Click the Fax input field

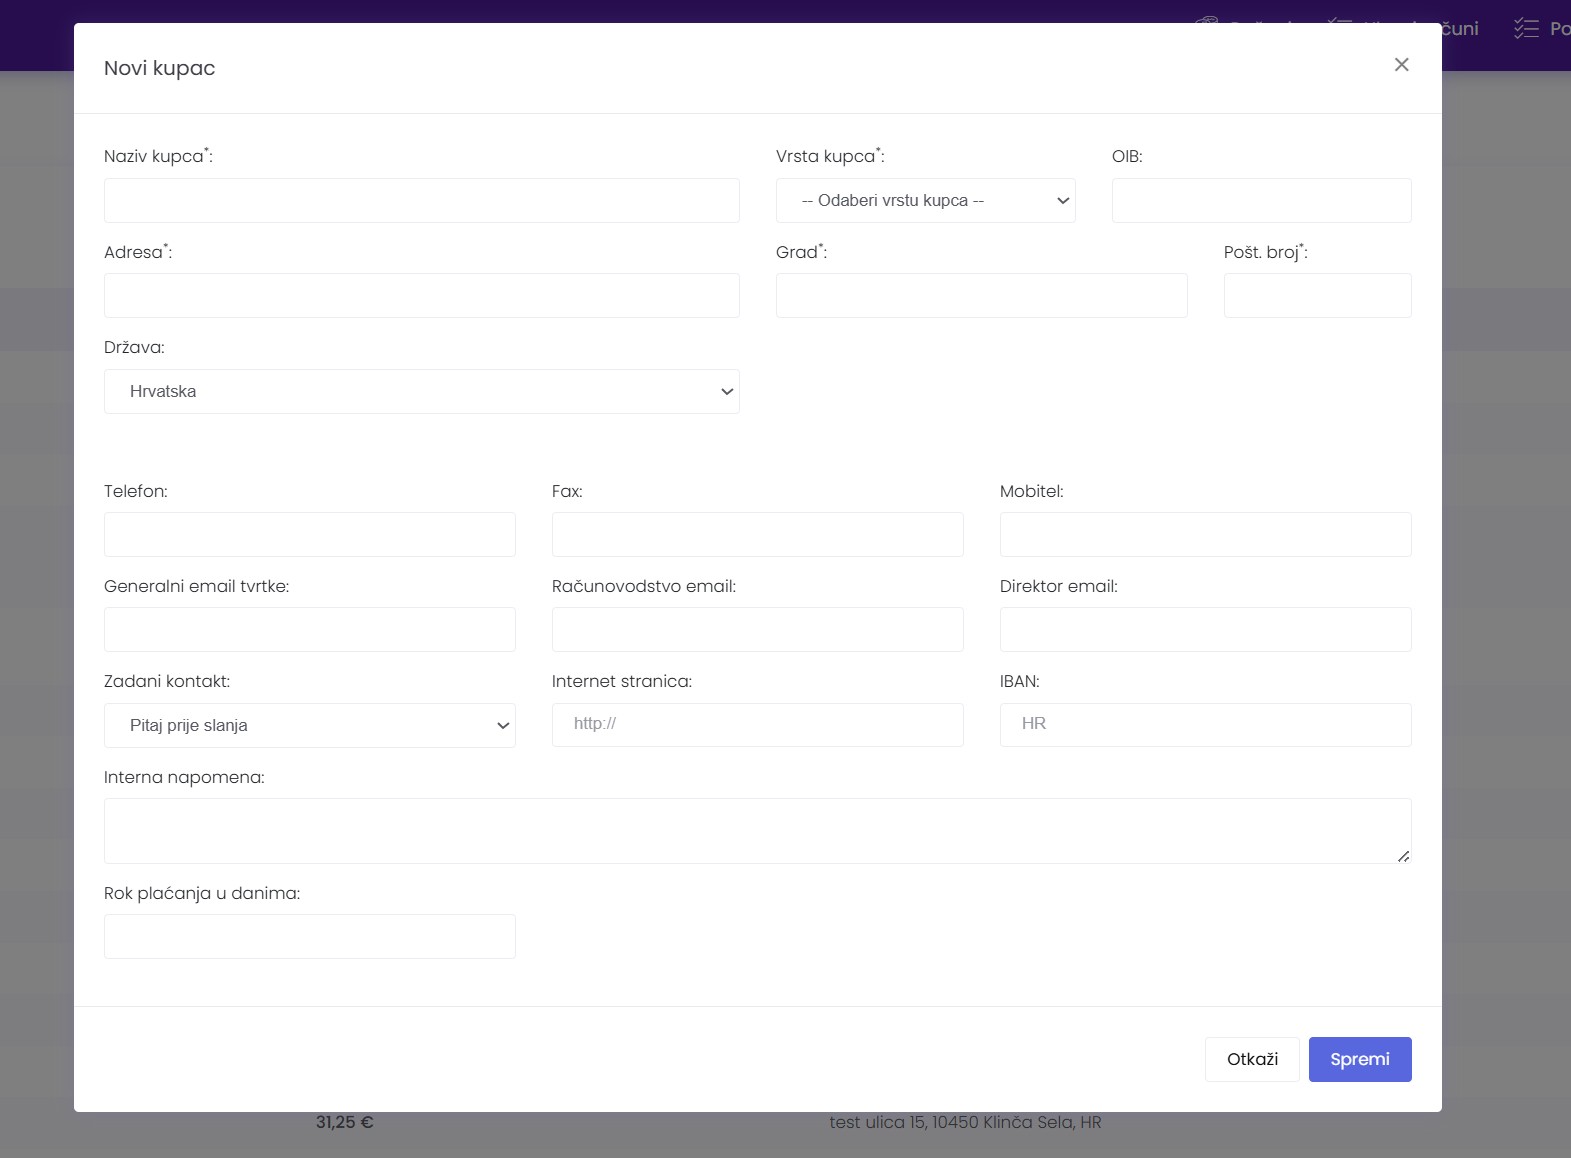point(758,535)
